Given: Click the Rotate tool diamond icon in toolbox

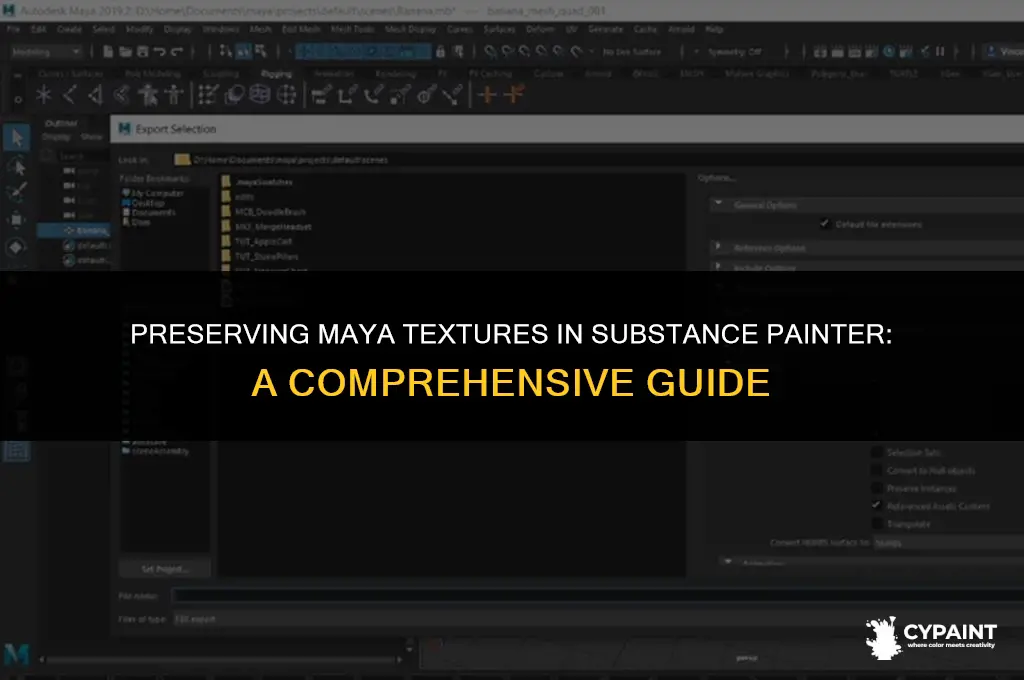Looking at the screenshot, I should 17,248.
